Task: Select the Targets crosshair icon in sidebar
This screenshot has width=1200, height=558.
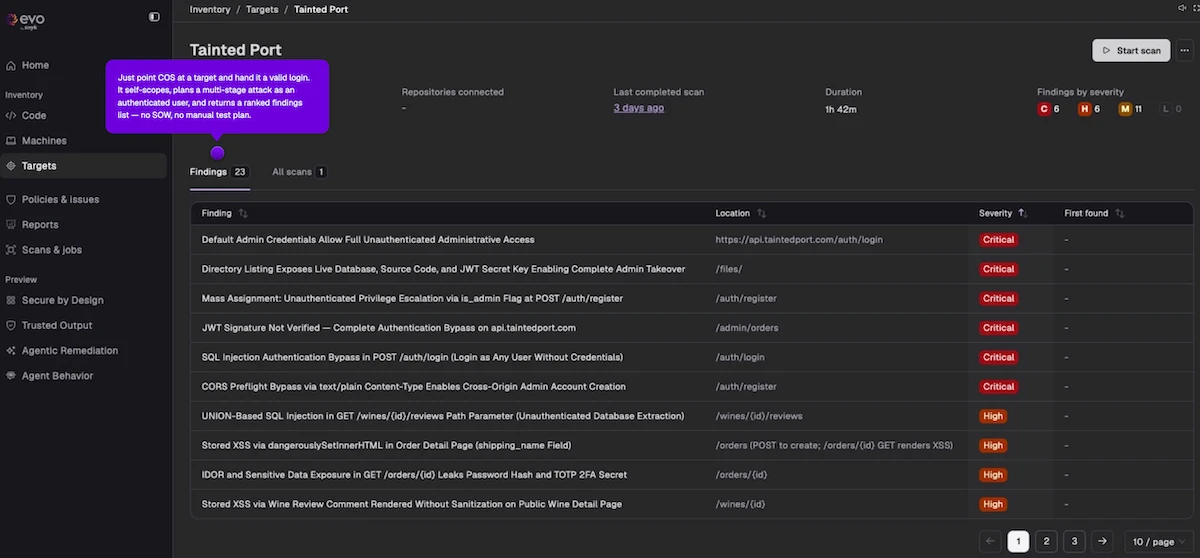Action: click(x=11, y=166)
